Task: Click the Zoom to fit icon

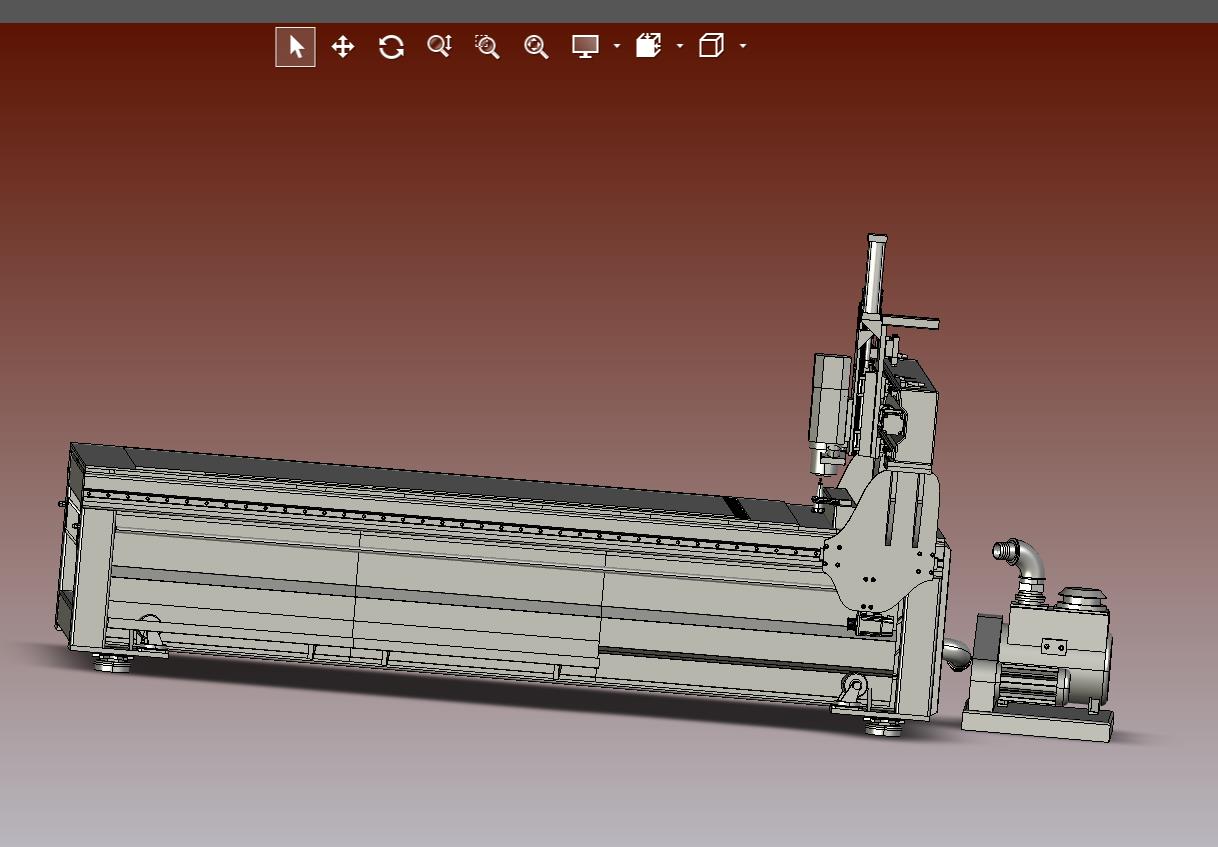Action: [x=536, y=47]
